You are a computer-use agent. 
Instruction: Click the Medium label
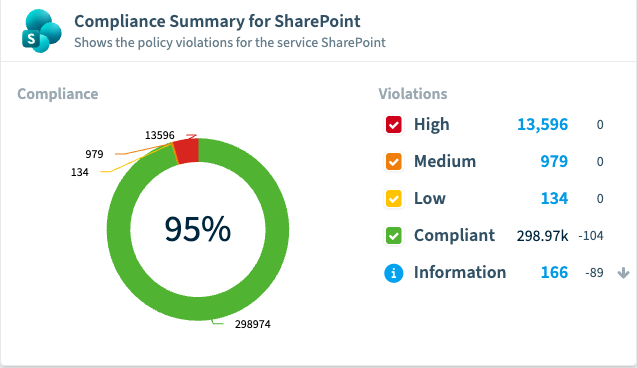445,161
